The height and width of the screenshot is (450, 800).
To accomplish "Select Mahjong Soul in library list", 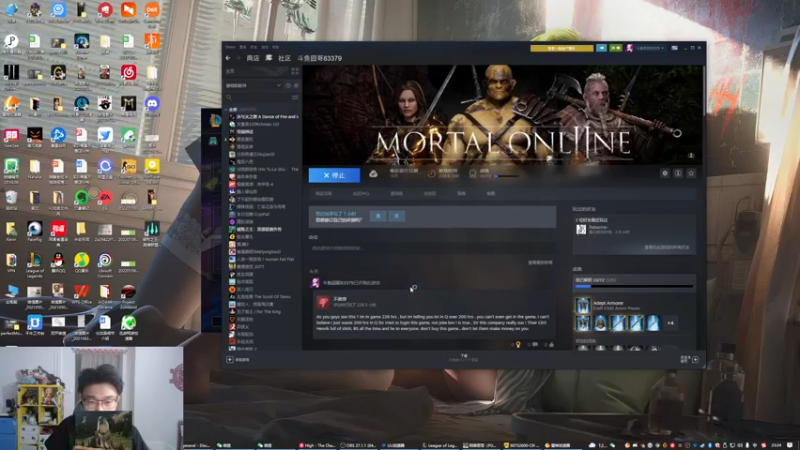I will 255,252.
